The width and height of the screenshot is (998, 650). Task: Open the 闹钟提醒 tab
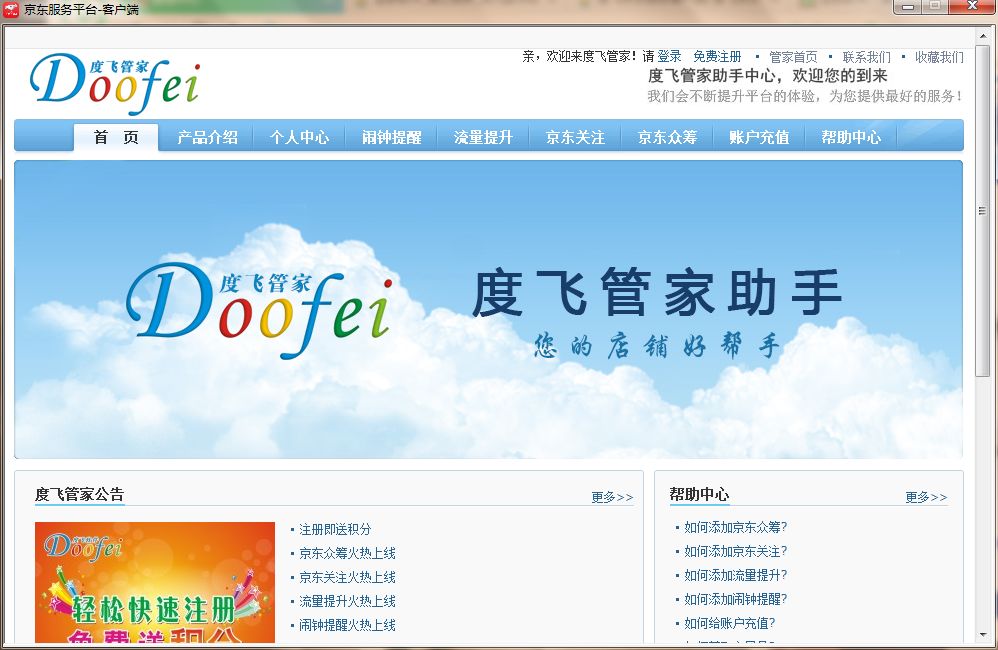pyautogui.click(x=390, y=137)
